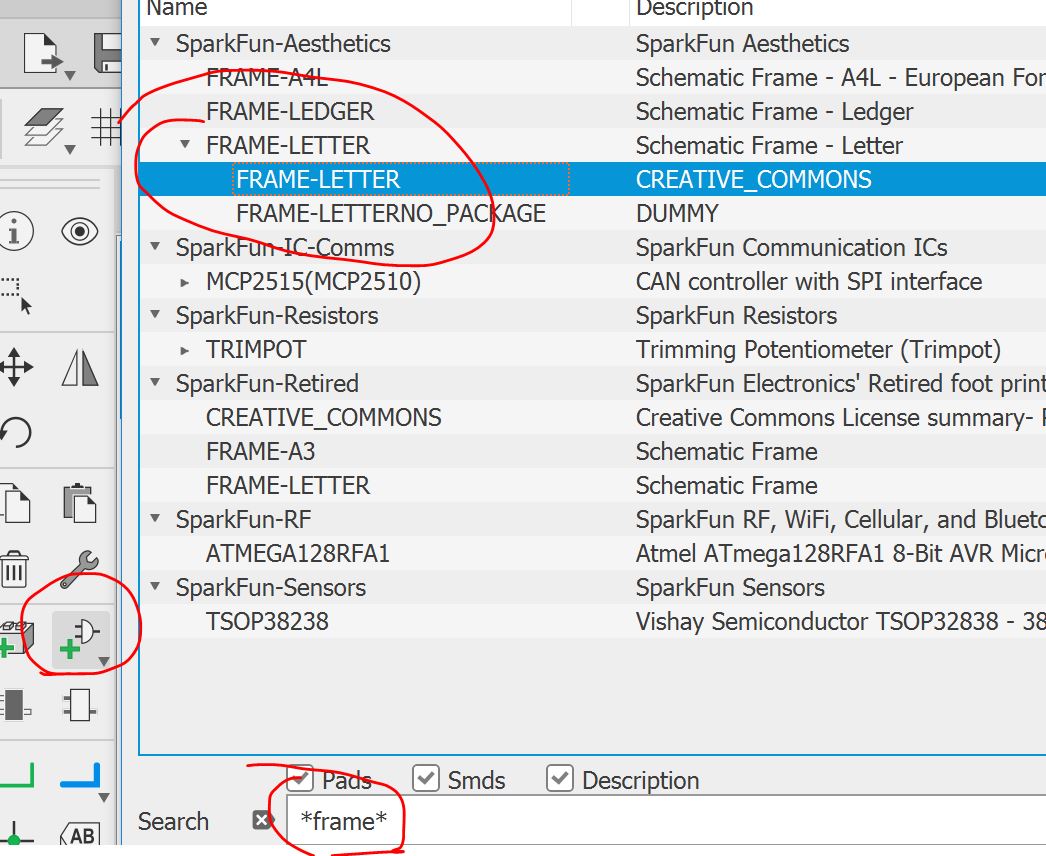1046x856 pixels.
Task: Choose the Mirror tool
Action: [x=79, y=367]
